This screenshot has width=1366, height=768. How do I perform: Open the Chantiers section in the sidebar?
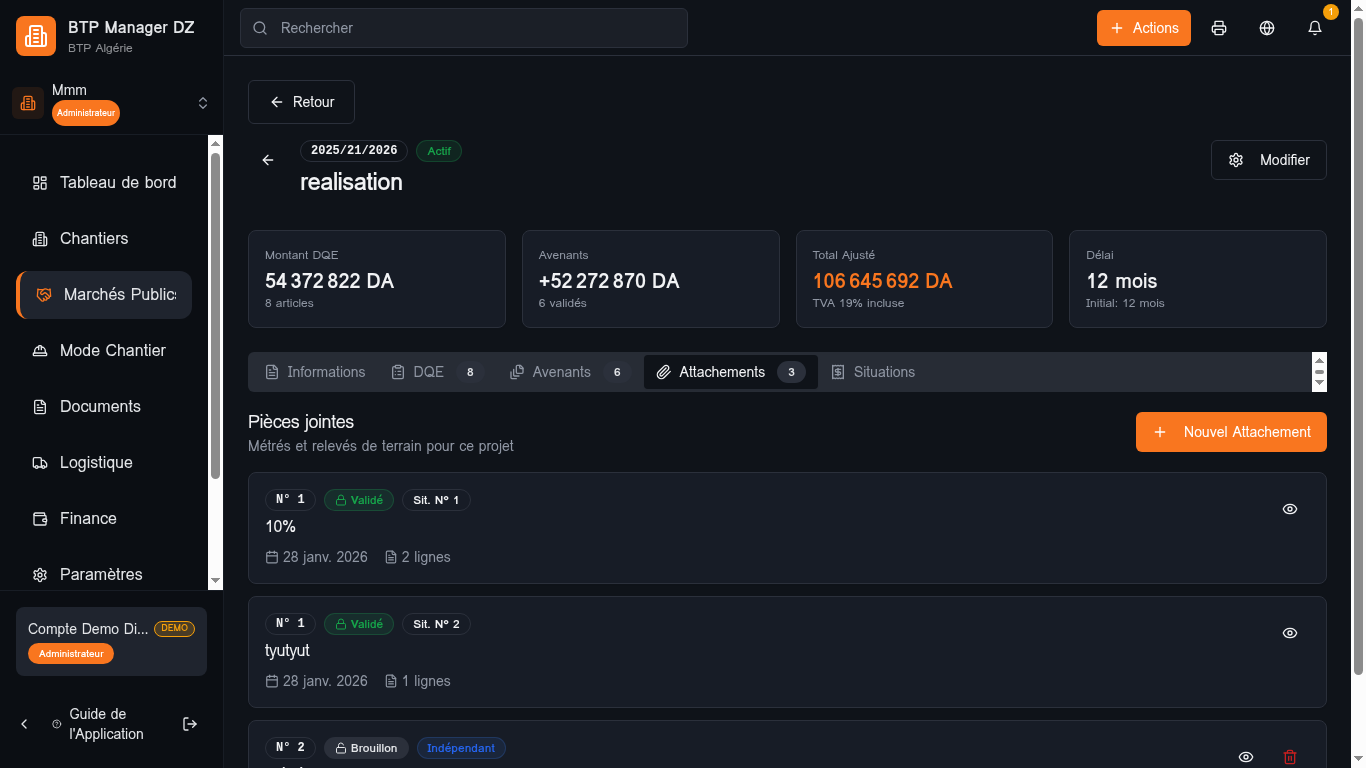(x=95, y=238)
